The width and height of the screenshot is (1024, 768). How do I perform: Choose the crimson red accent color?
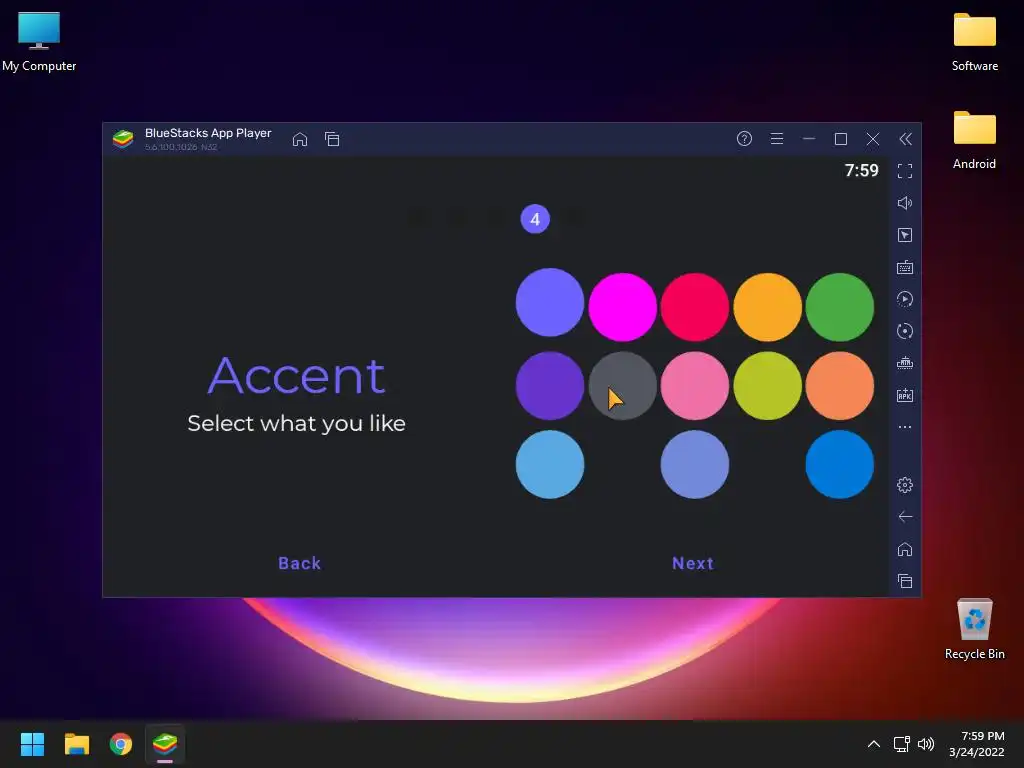pos(695,307)
